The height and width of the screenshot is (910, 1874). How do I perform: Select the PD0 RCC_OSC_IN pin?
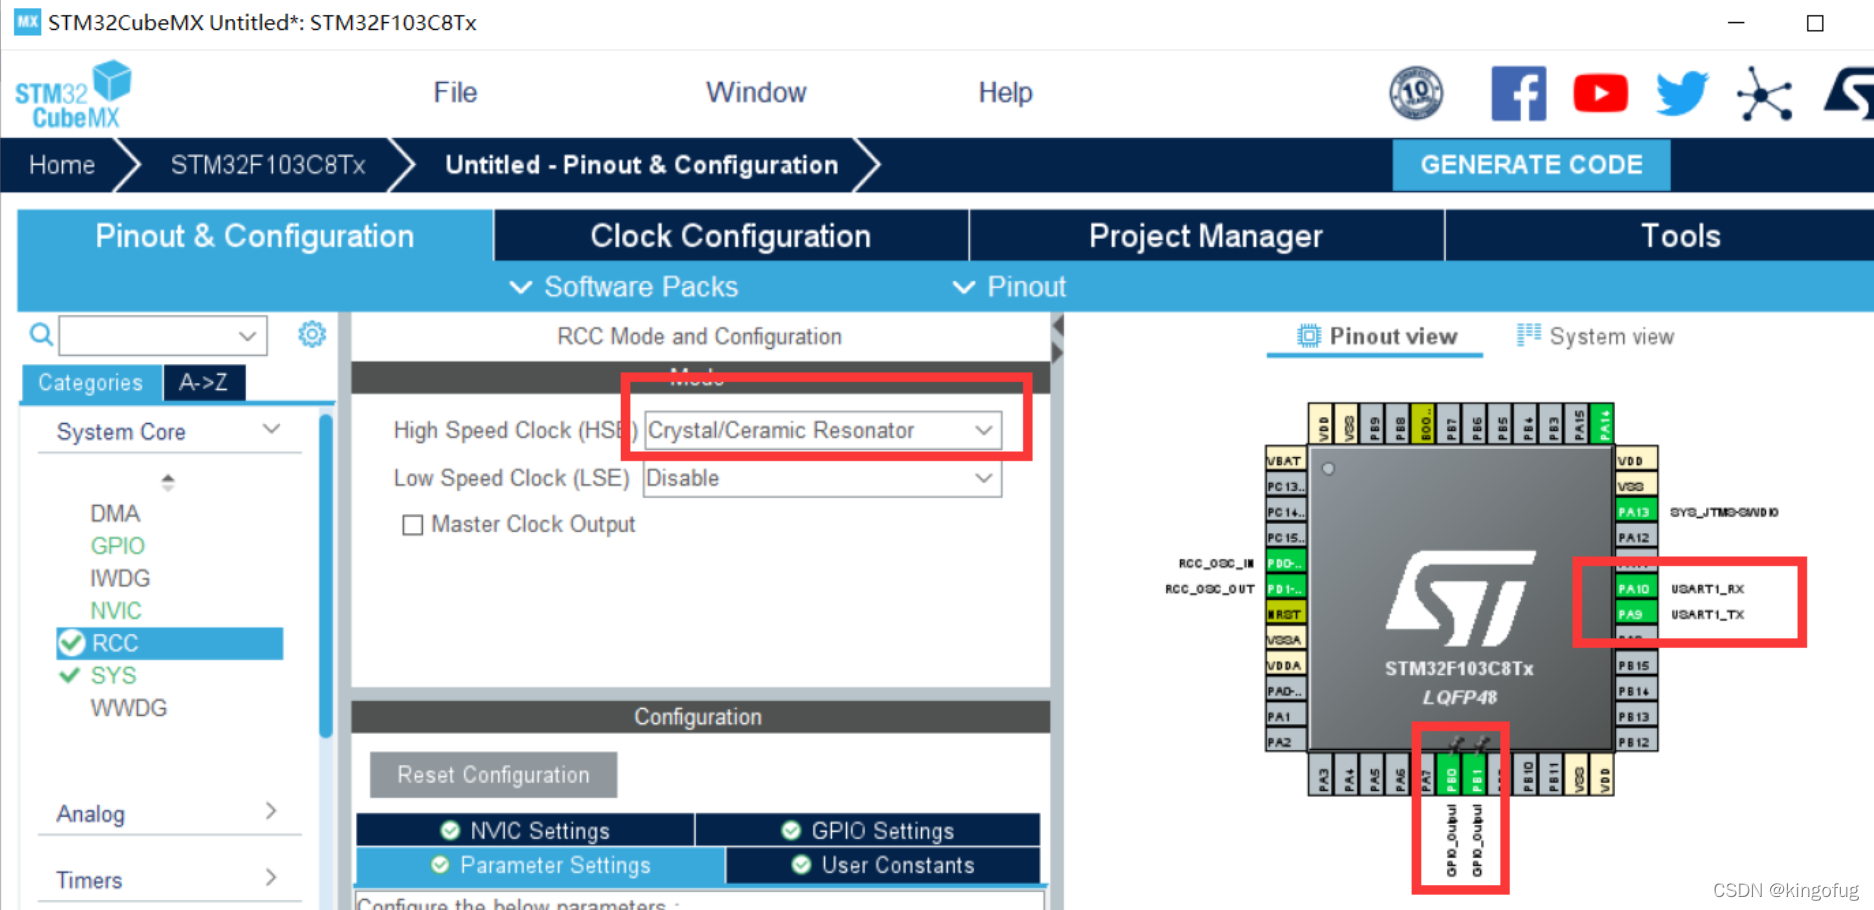[x=1286, y=563]
